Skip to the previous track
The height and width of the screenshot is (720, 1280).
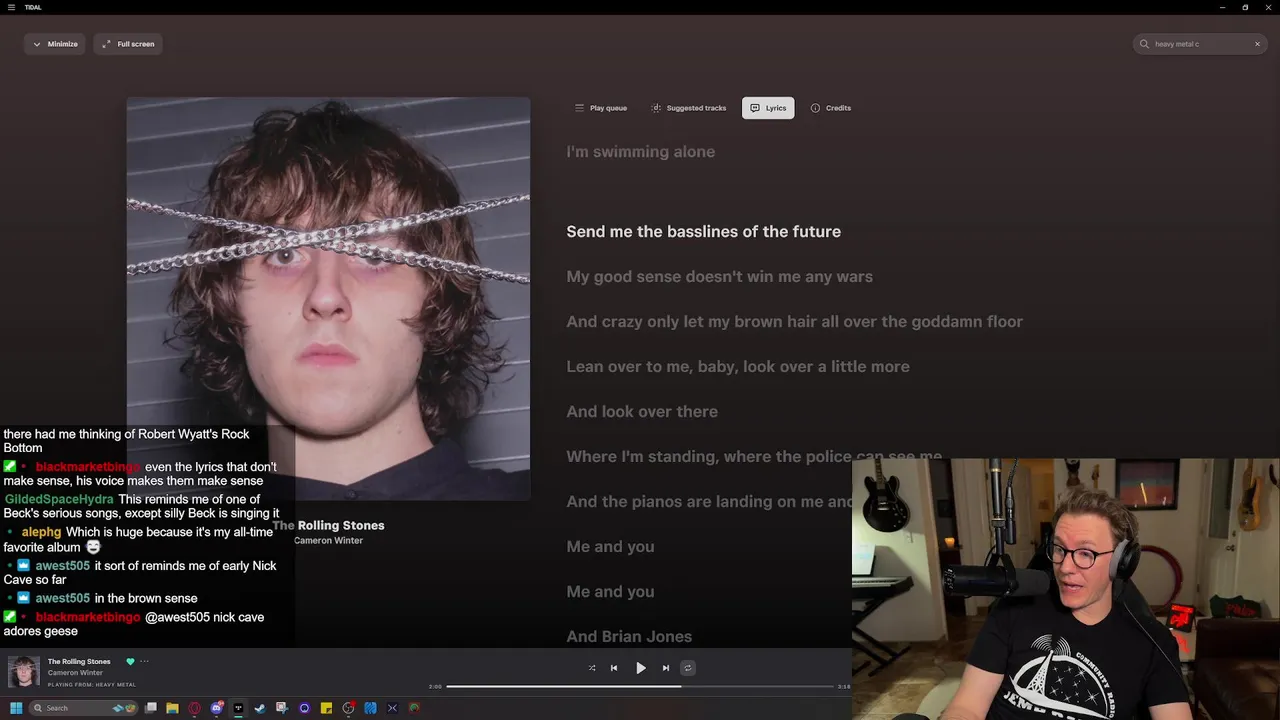614,668
